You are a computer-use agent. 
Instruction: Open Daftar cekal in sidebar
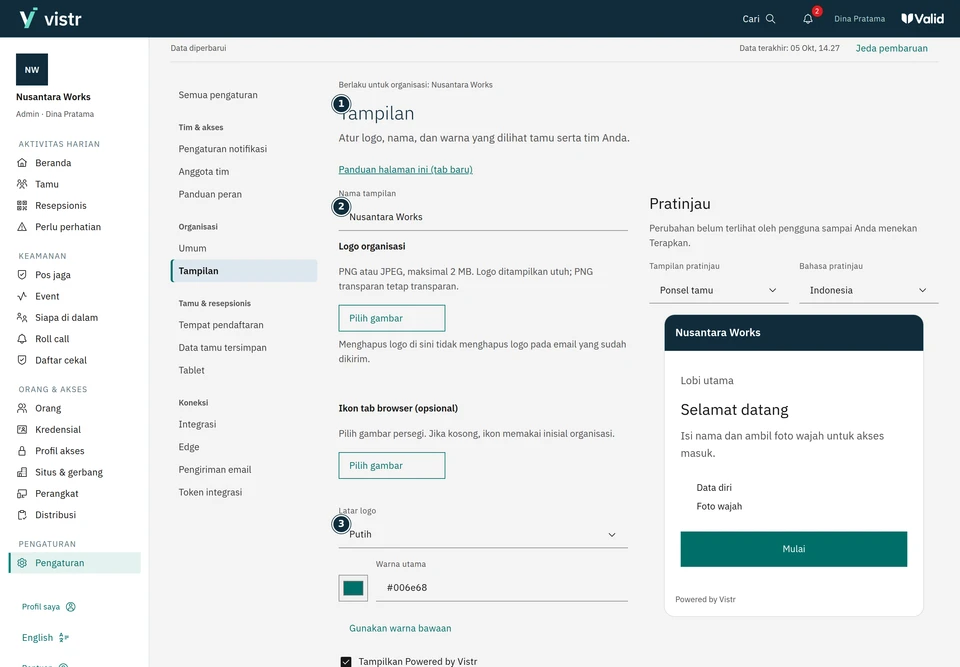[x=61, y=360]
